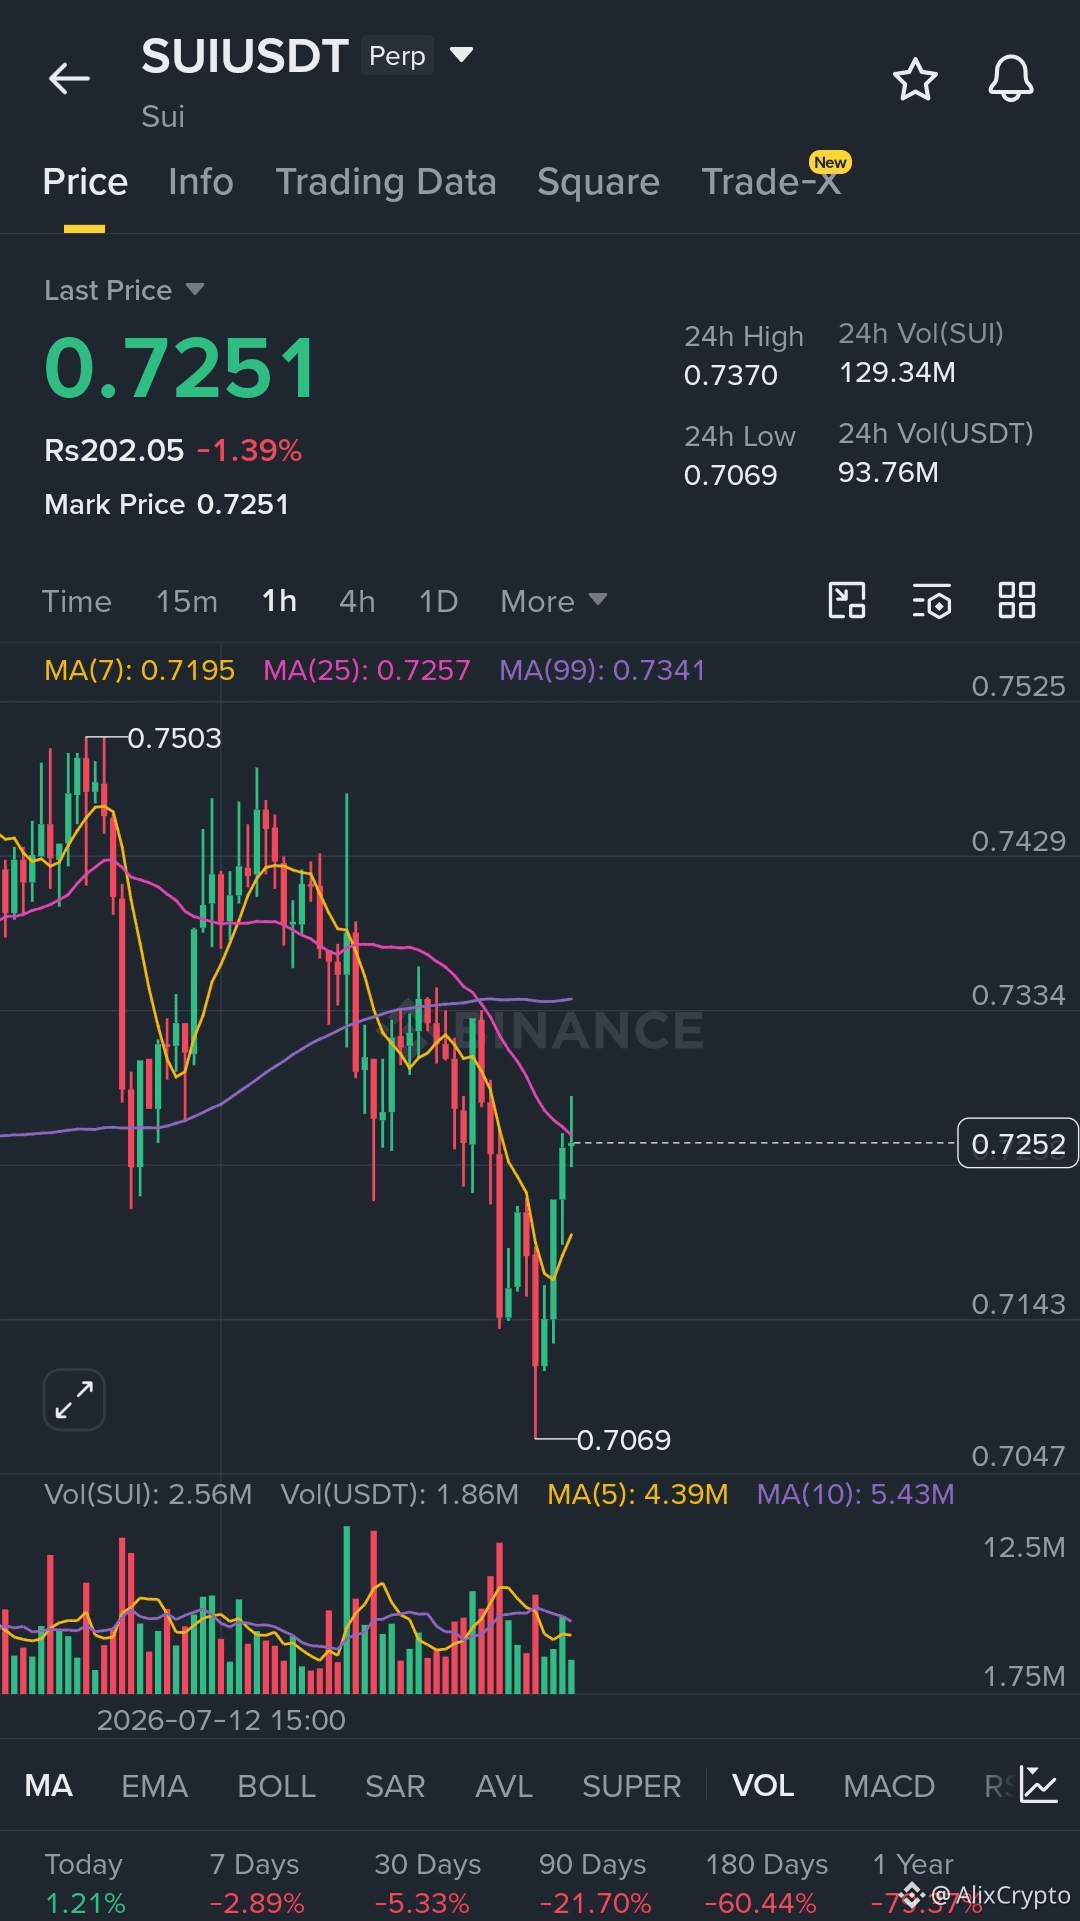Open chart settings preferences icon
This screenshot has width=1080, height=1921.
[932, 601]
